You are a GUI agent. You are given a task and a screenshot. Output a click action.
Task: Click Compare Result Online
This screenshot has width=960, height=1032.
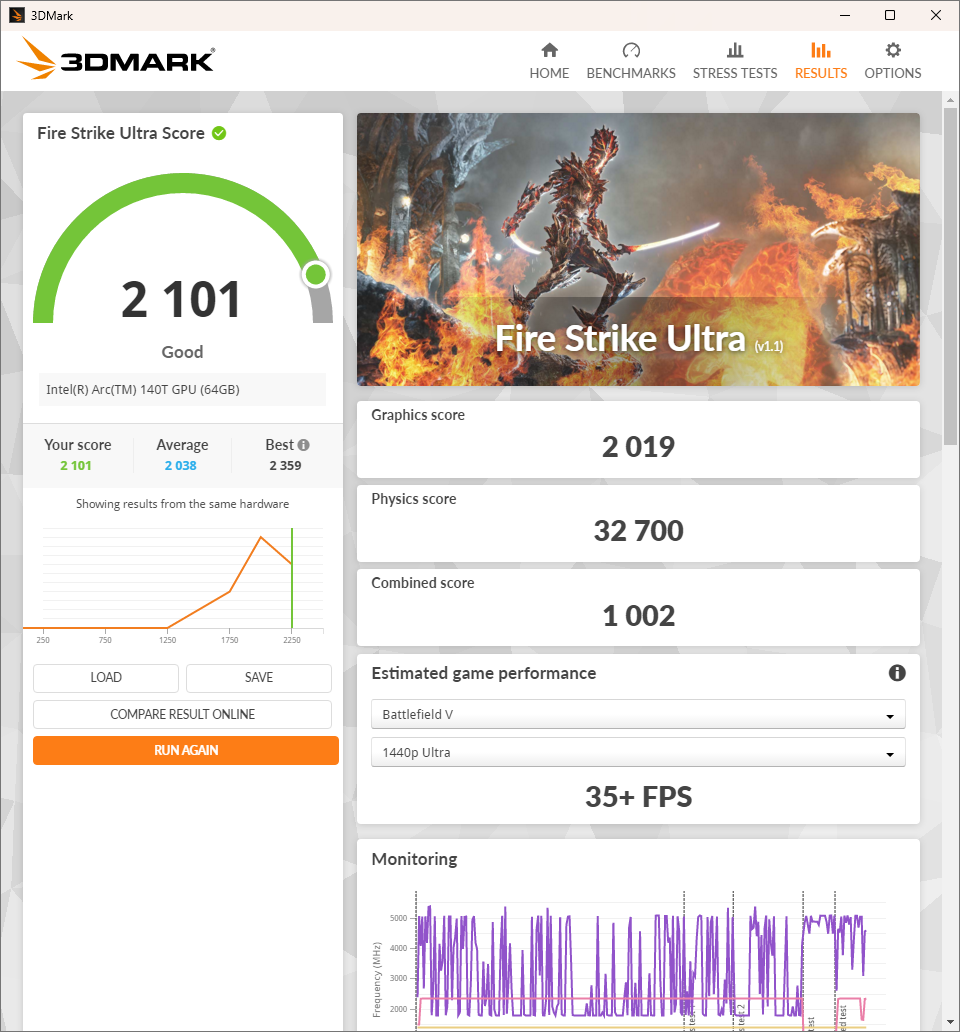[182, 714]
